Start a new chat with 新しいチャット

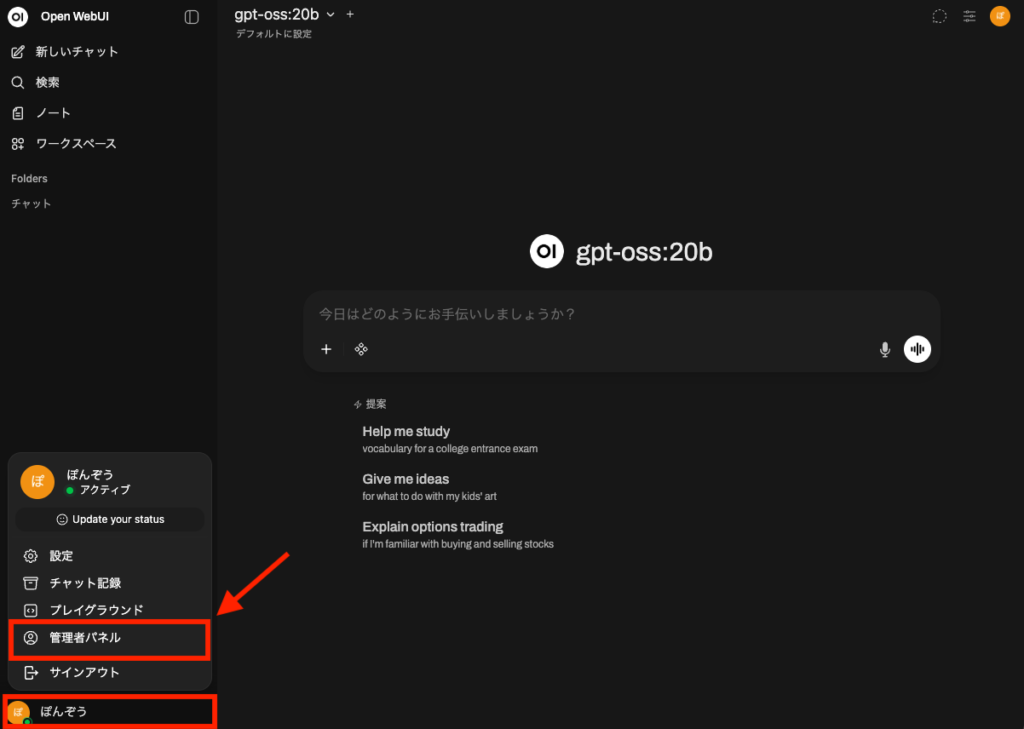pyautogui.click(x=76, y=52)
